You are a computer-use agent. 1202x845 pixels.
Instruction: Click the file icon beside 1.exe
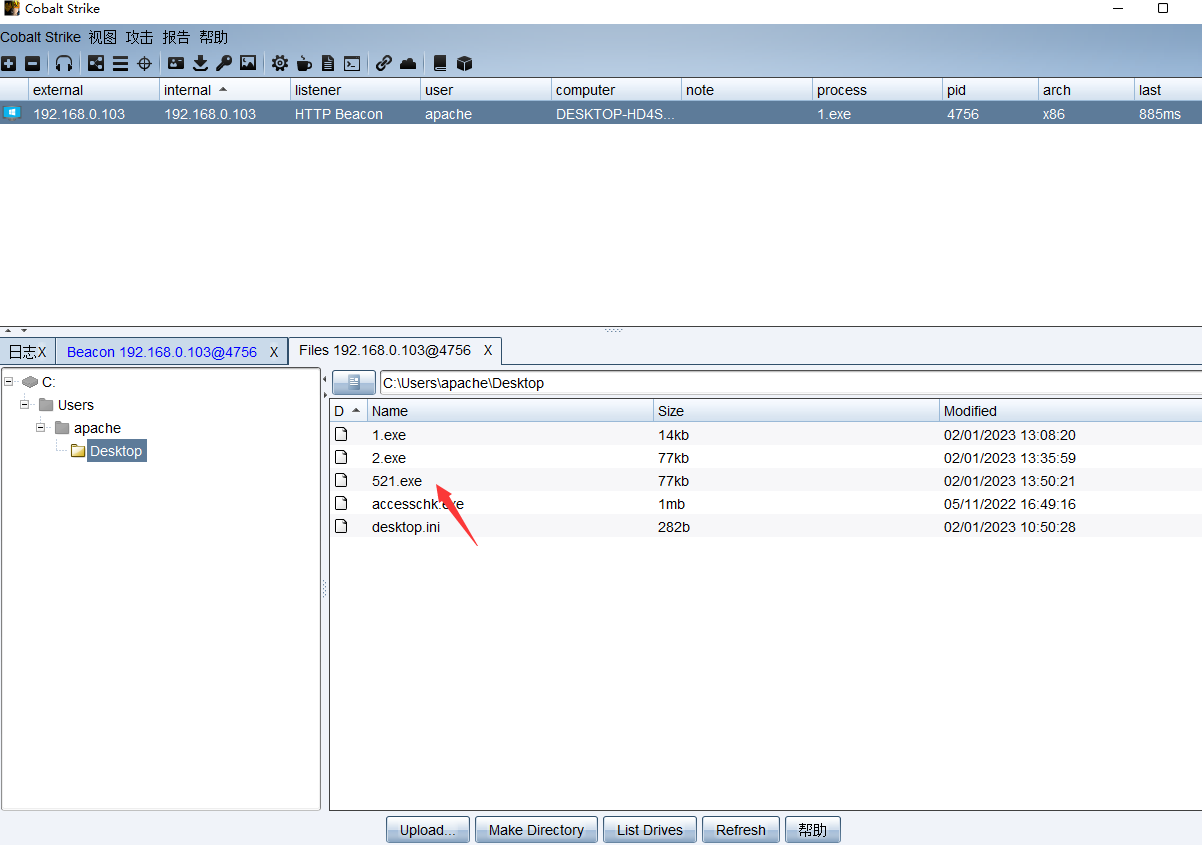(x=341, y=435)
